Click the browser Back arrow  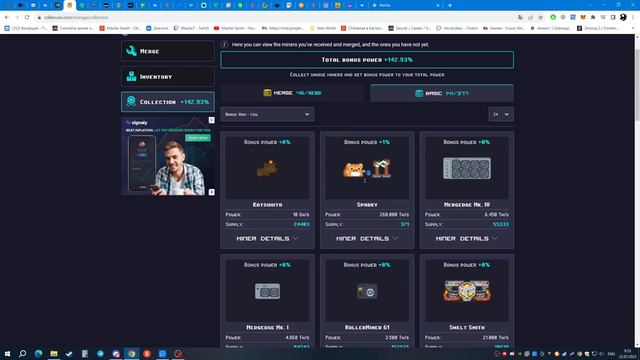point(7,17)
